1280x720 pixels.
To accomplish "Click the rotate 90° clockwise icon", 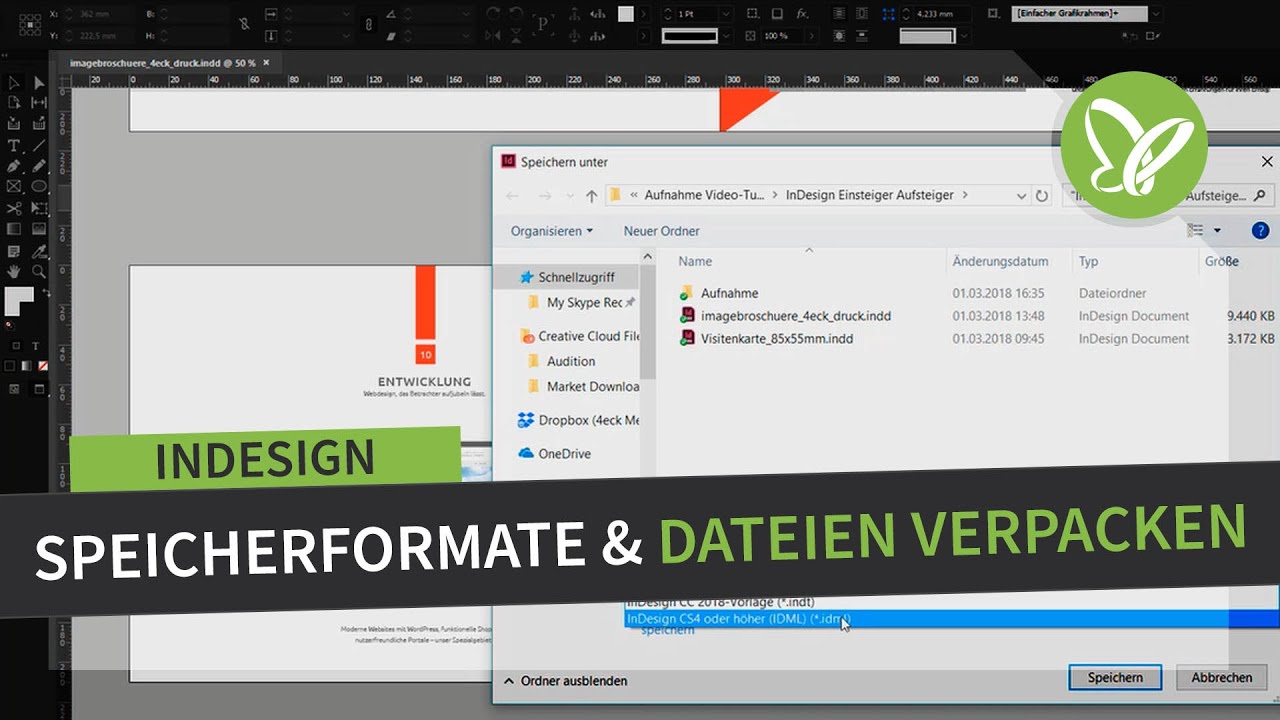I will pyautogui.click(x=493, y=14).
